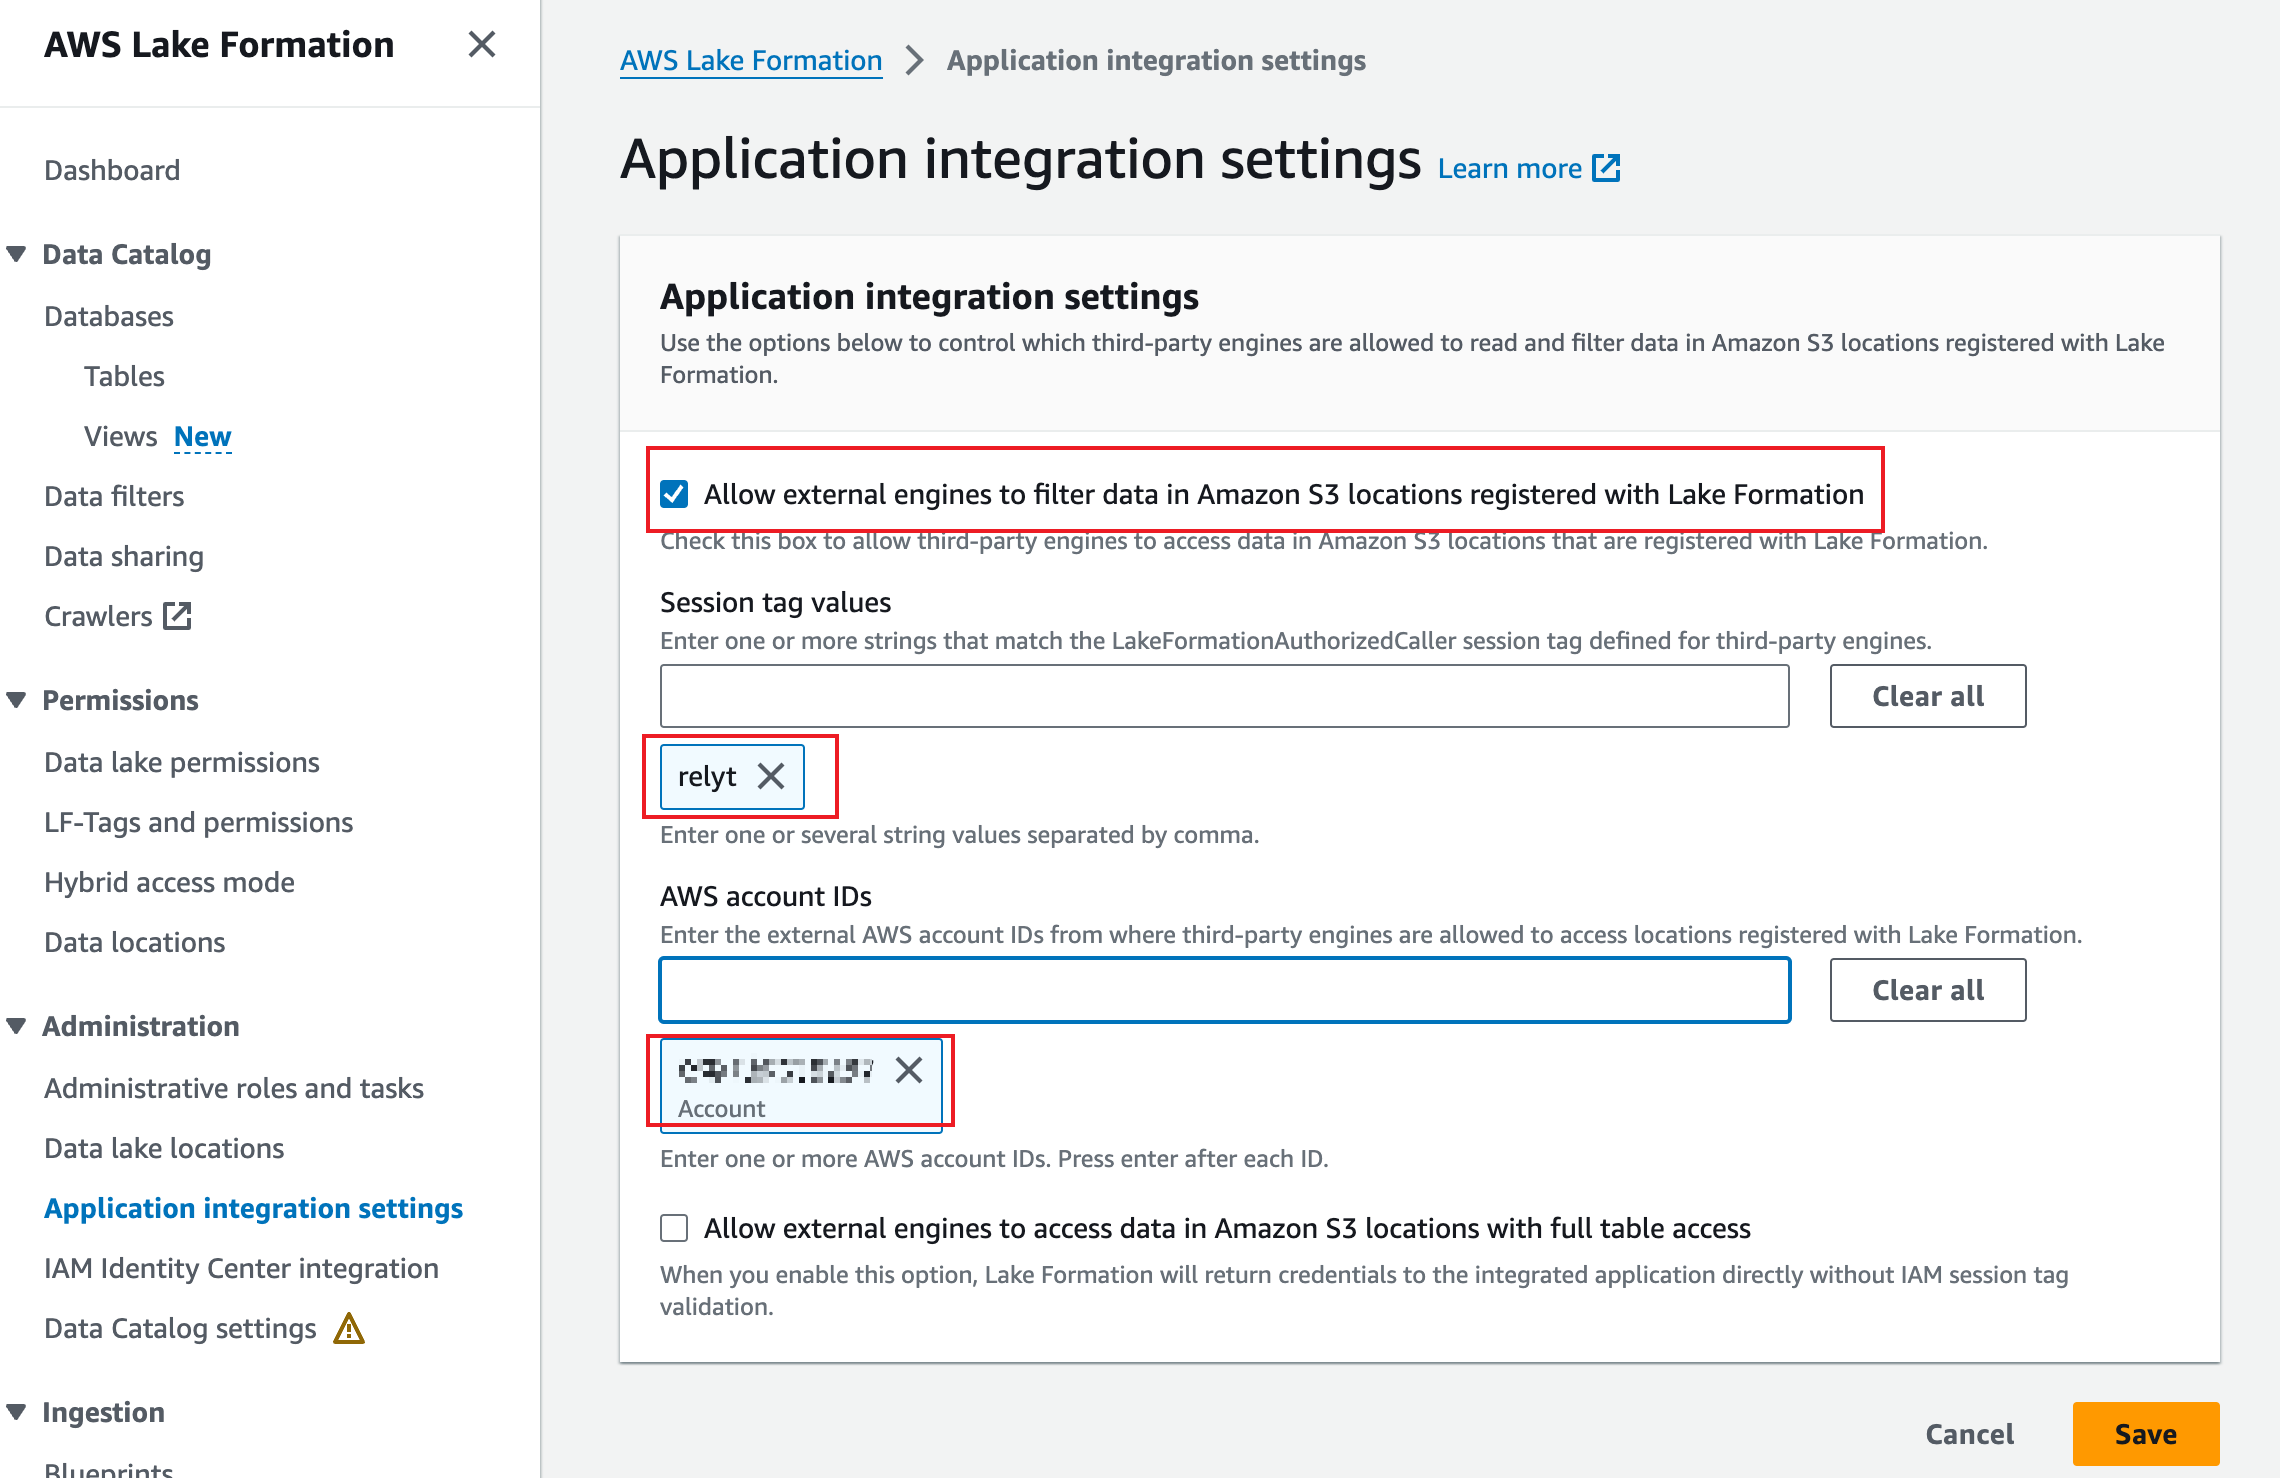Close the AWS Lake Formation side panel
The height and width of the screenshot is (1478, 2280).
point(482,44)
